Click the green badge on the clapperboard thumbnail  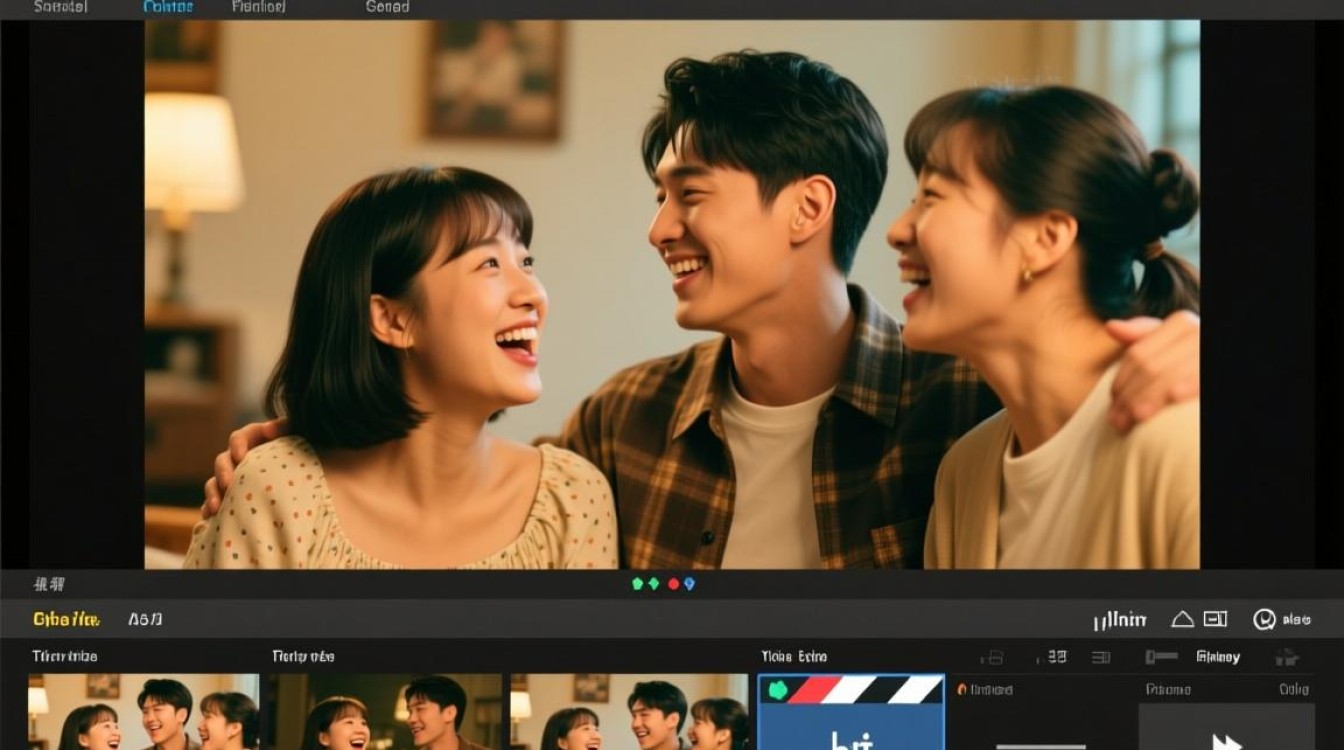click(x=777, y=690)
